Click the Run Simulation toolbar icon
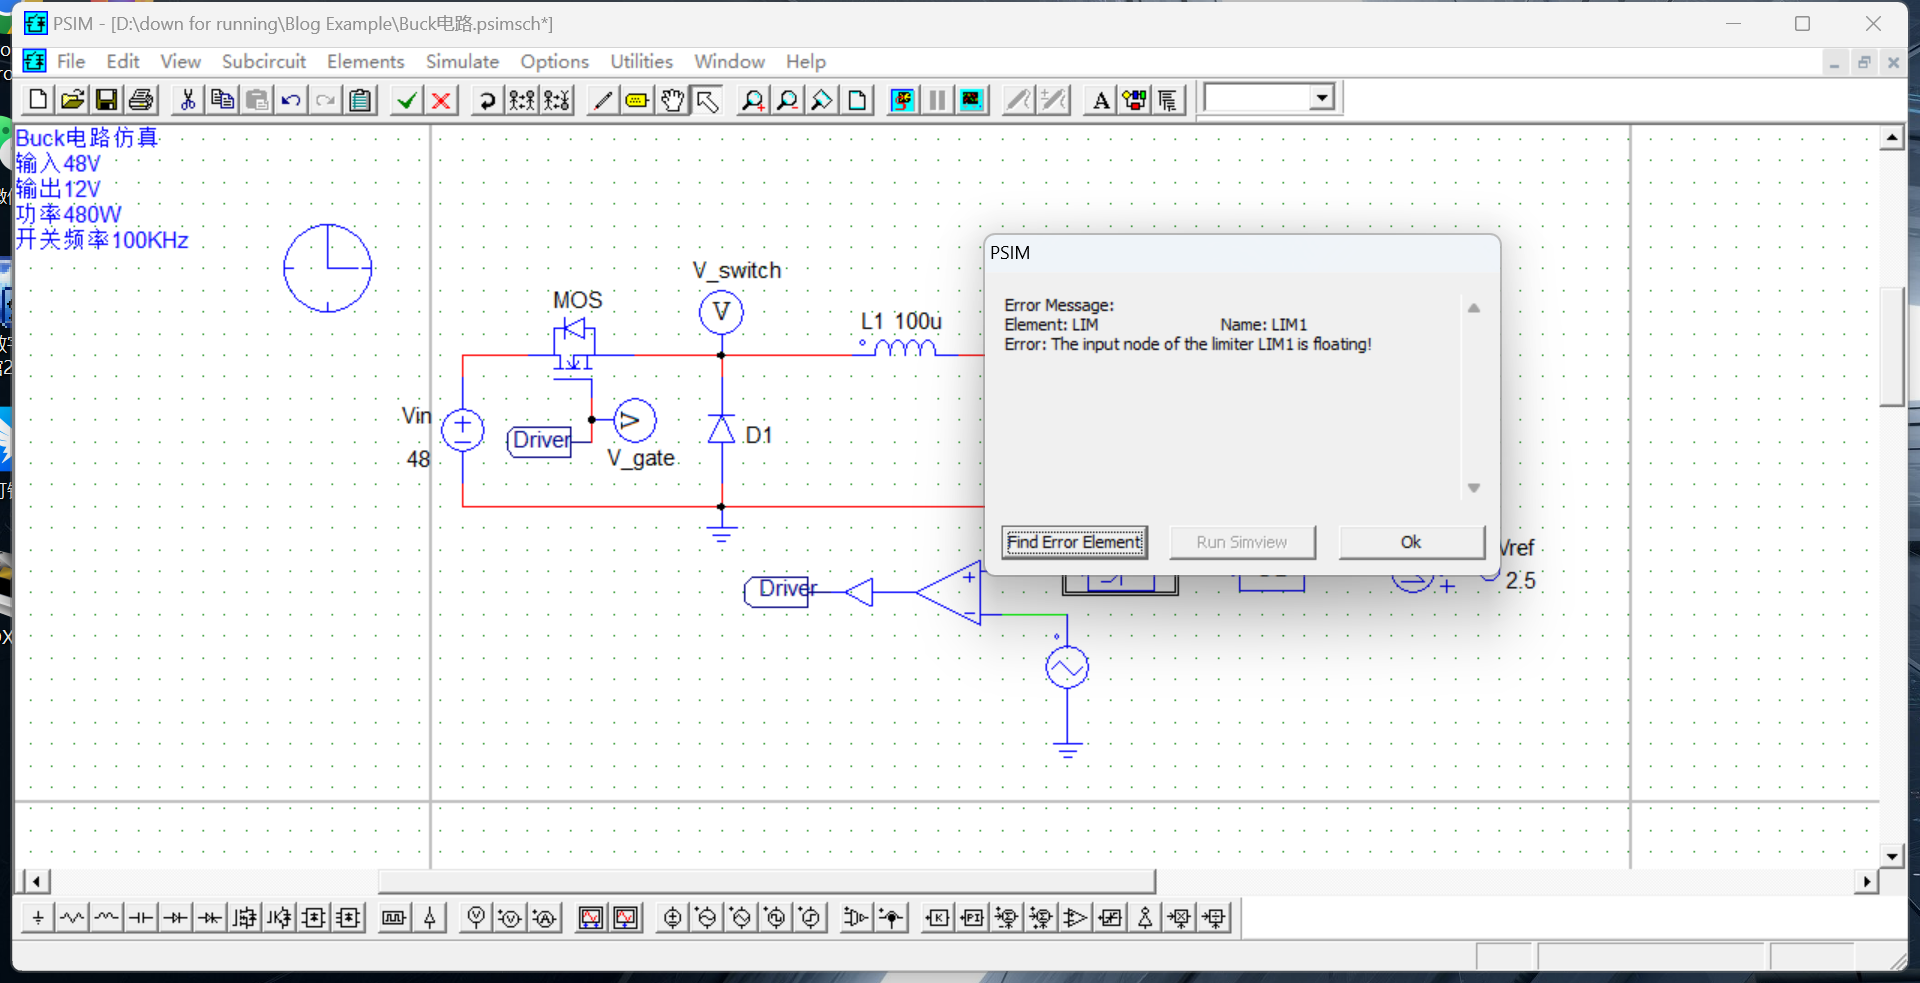 click(x=902, y=100)
